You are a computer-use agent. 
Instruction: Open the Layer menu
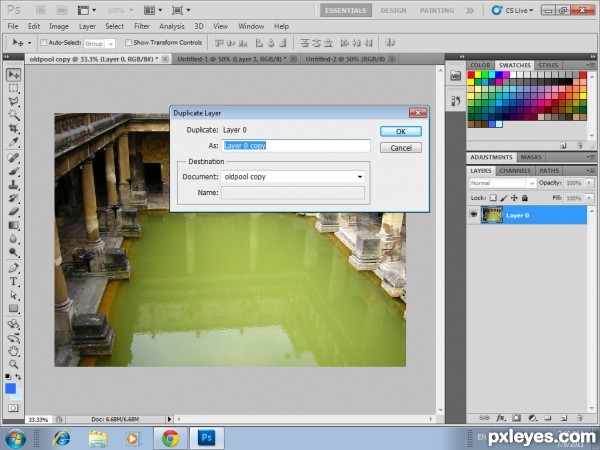pyautogui.click(x=87, y=26)
